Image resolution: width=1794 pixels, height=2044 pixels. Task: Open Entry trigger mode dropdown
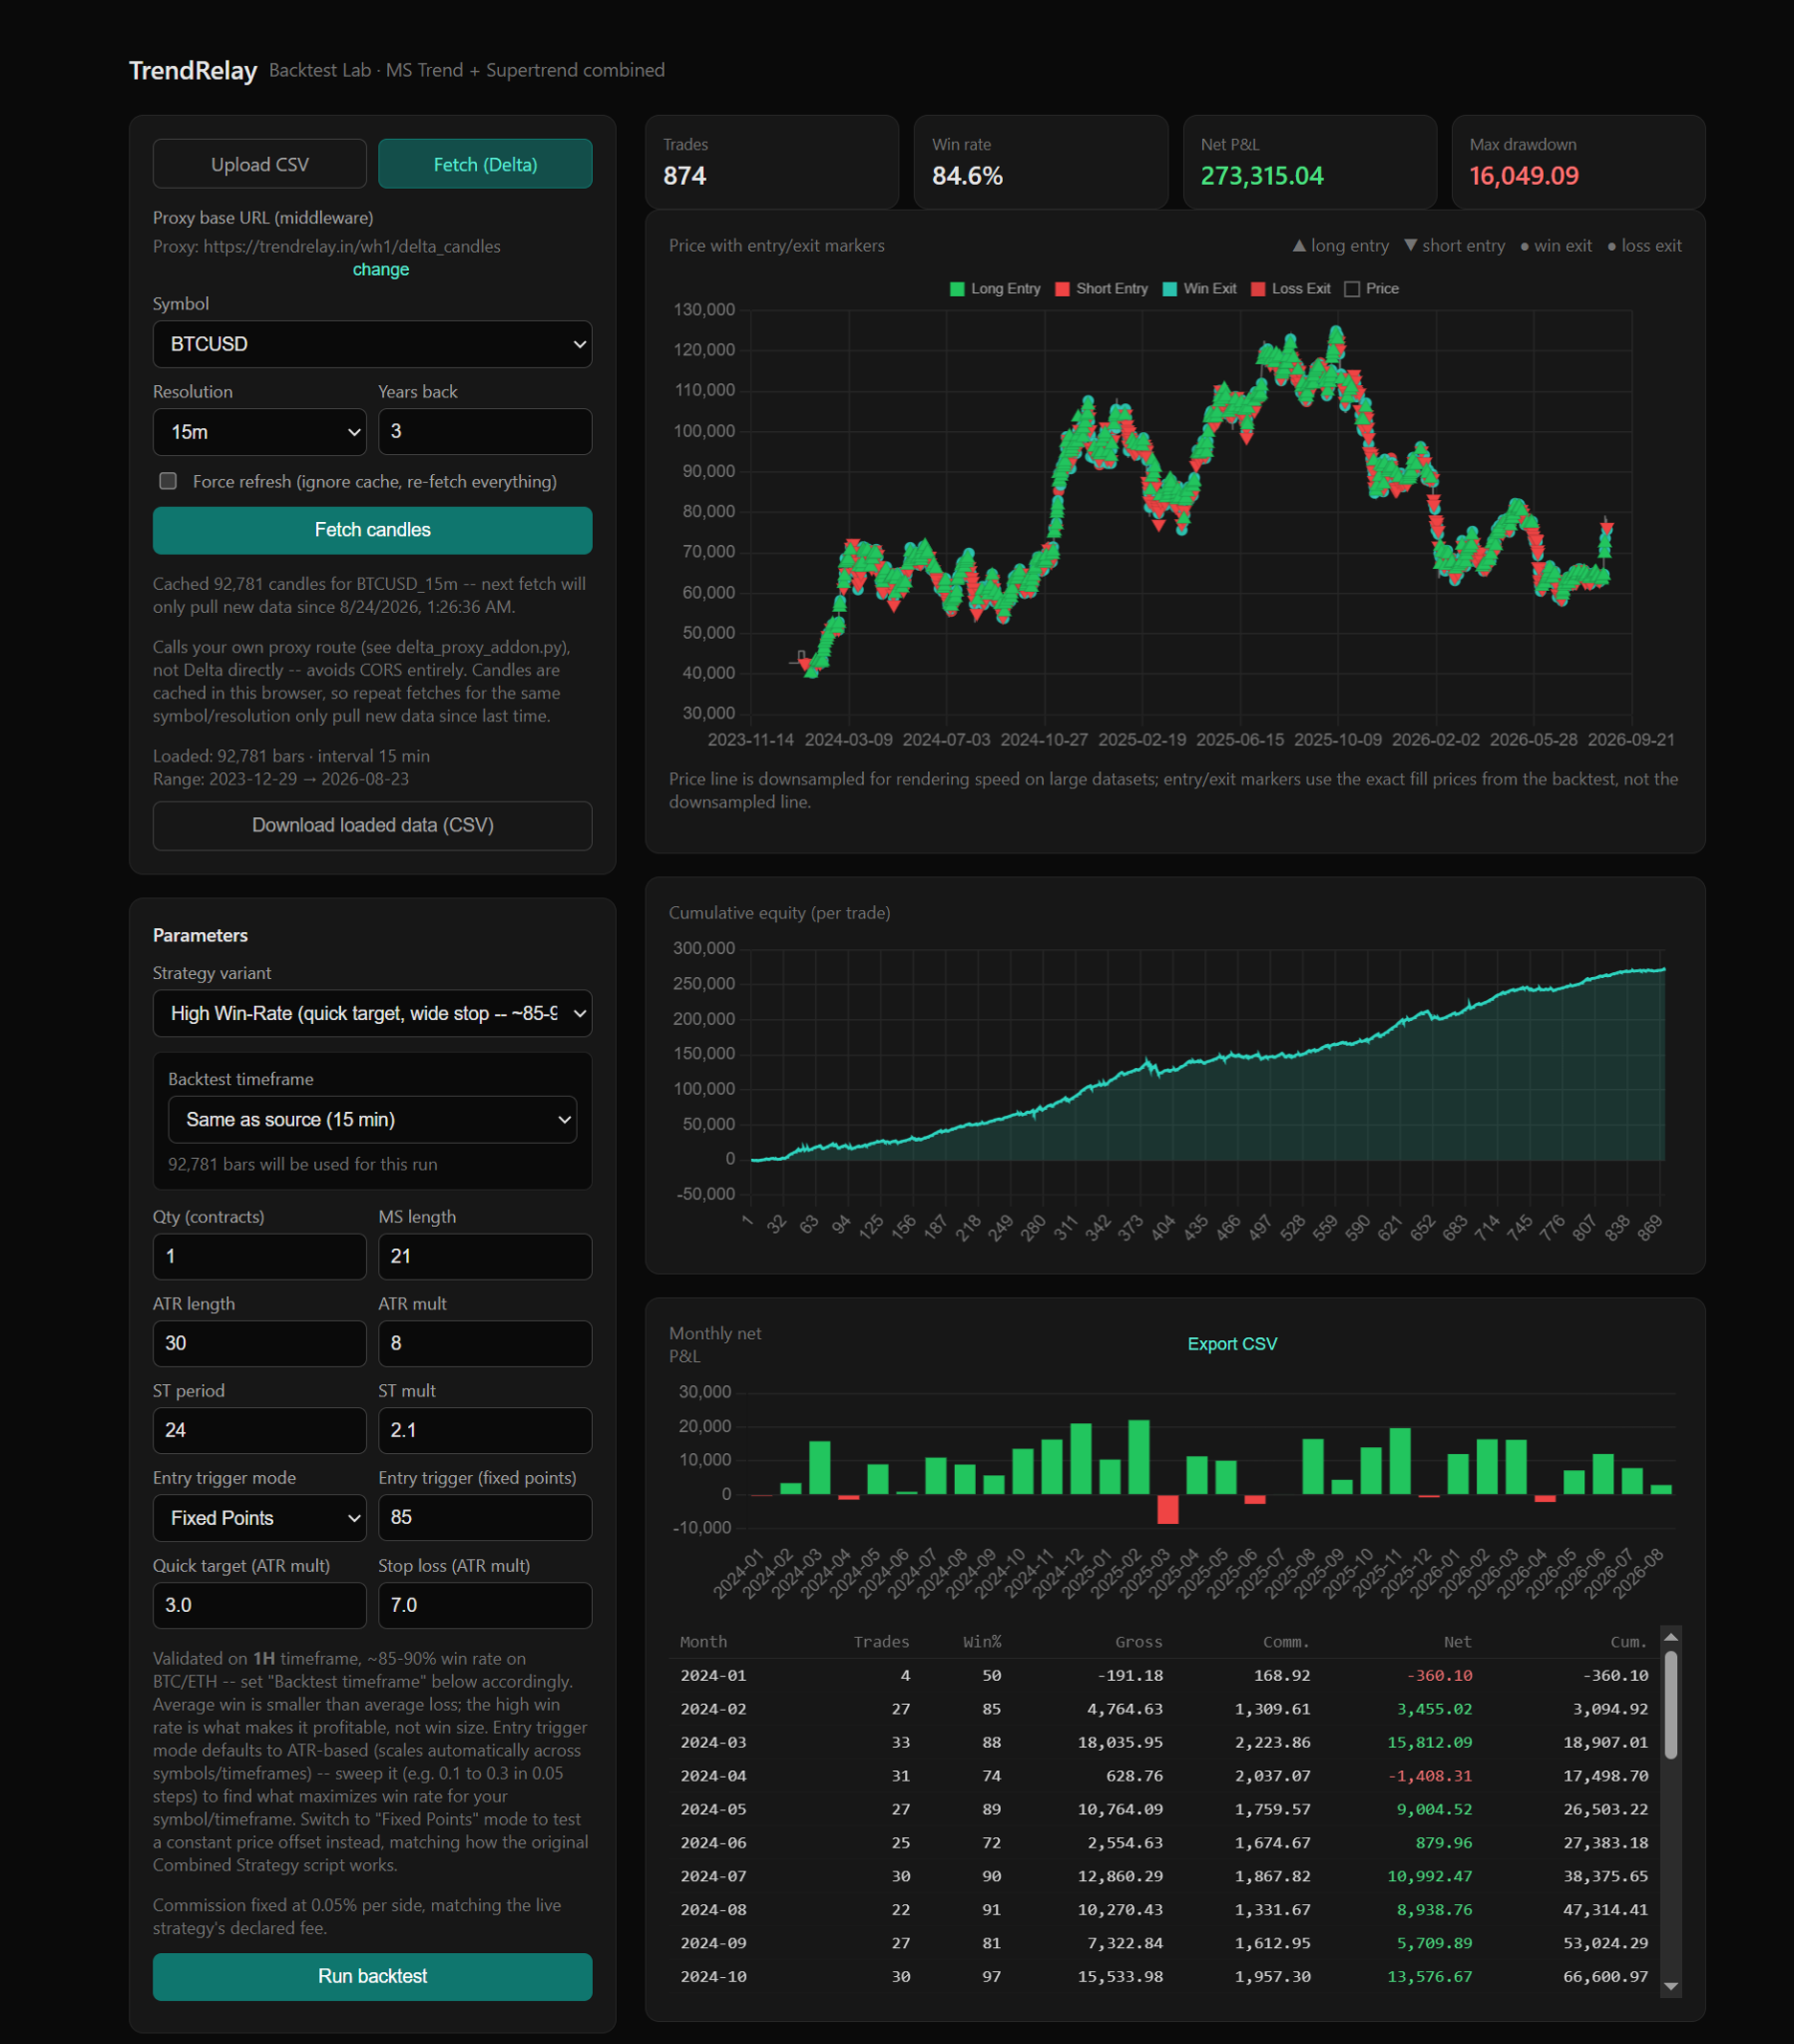260,1518
